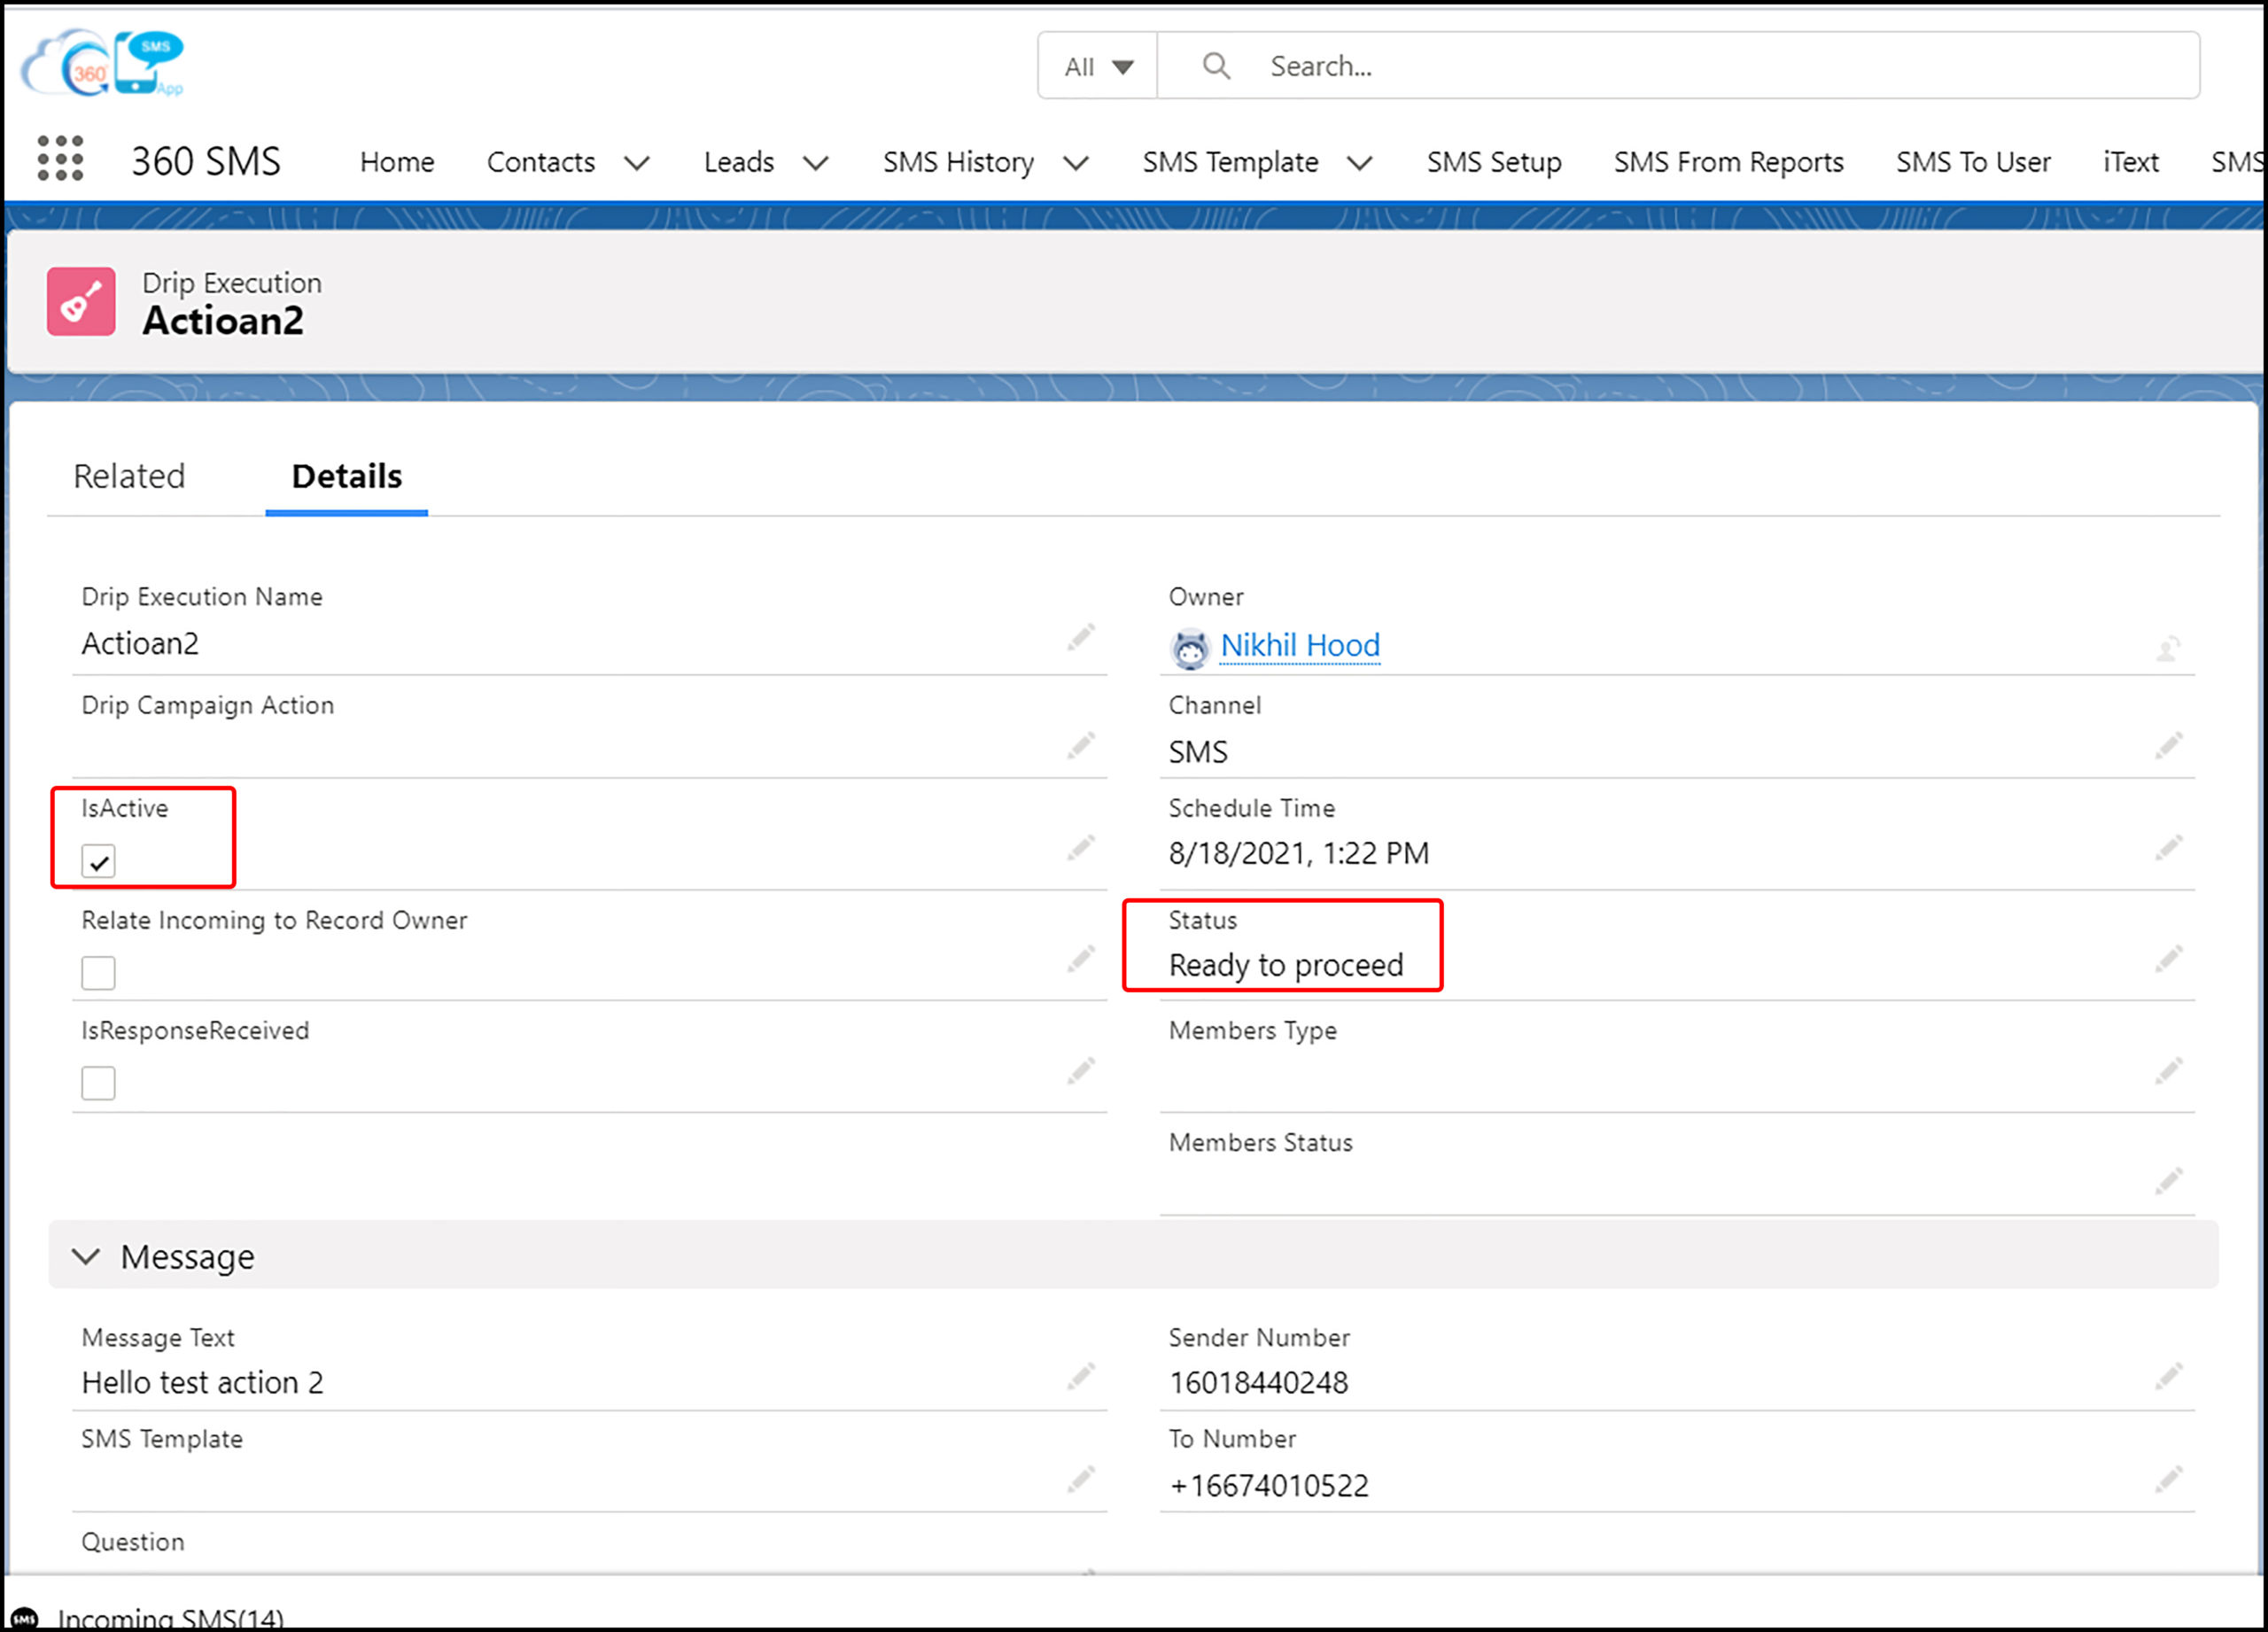Expand the Contacts nav dropdown chevron
Viewport: 2268px width, 1632px height.
tap(637, 163)
